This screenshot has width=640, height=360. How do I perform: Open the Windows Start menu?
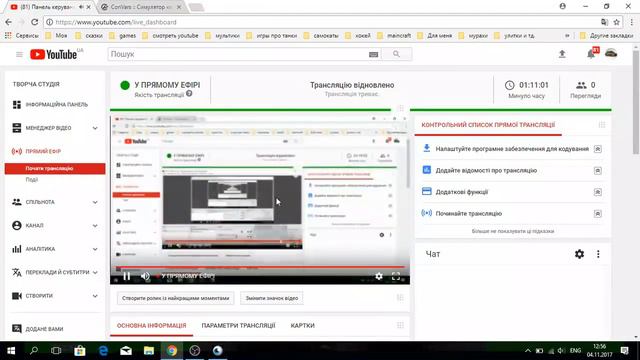pos(11,351)
